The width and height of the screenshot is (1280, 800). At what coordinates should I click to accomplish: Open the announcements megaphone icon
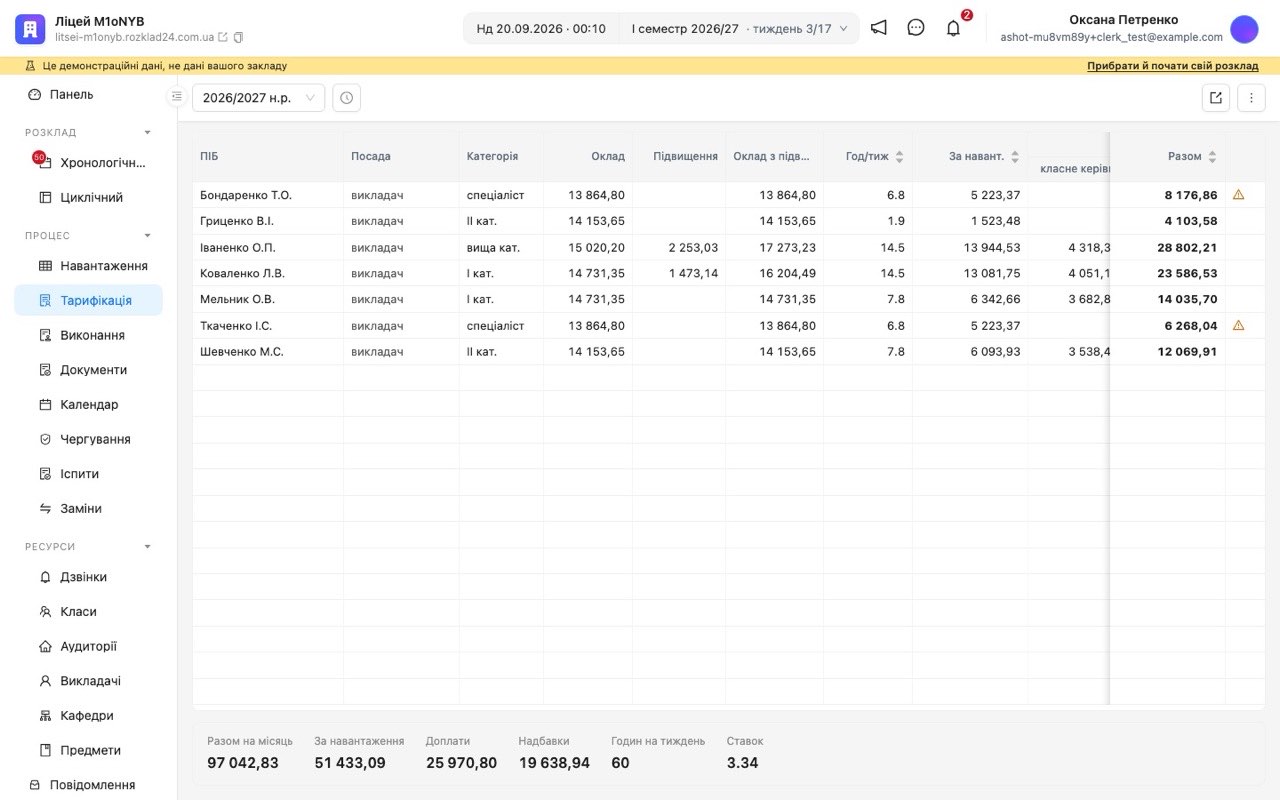click(x=878, y=28)
